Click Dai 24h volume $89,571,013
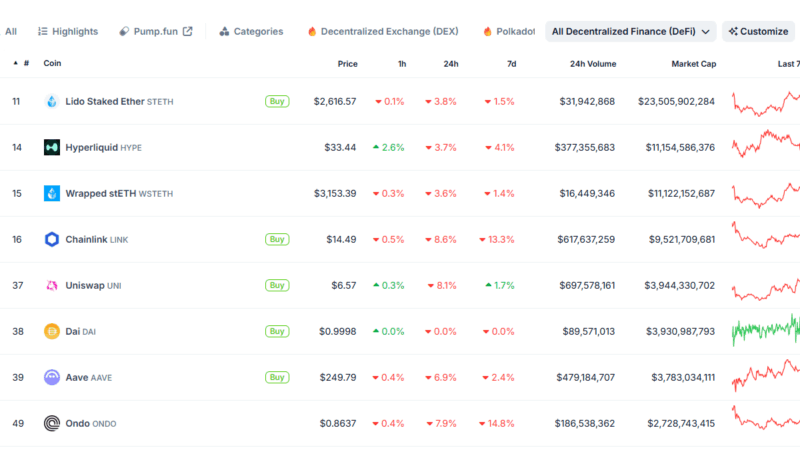Viewport: 800px width, 450px height. (x=589, y=331)
